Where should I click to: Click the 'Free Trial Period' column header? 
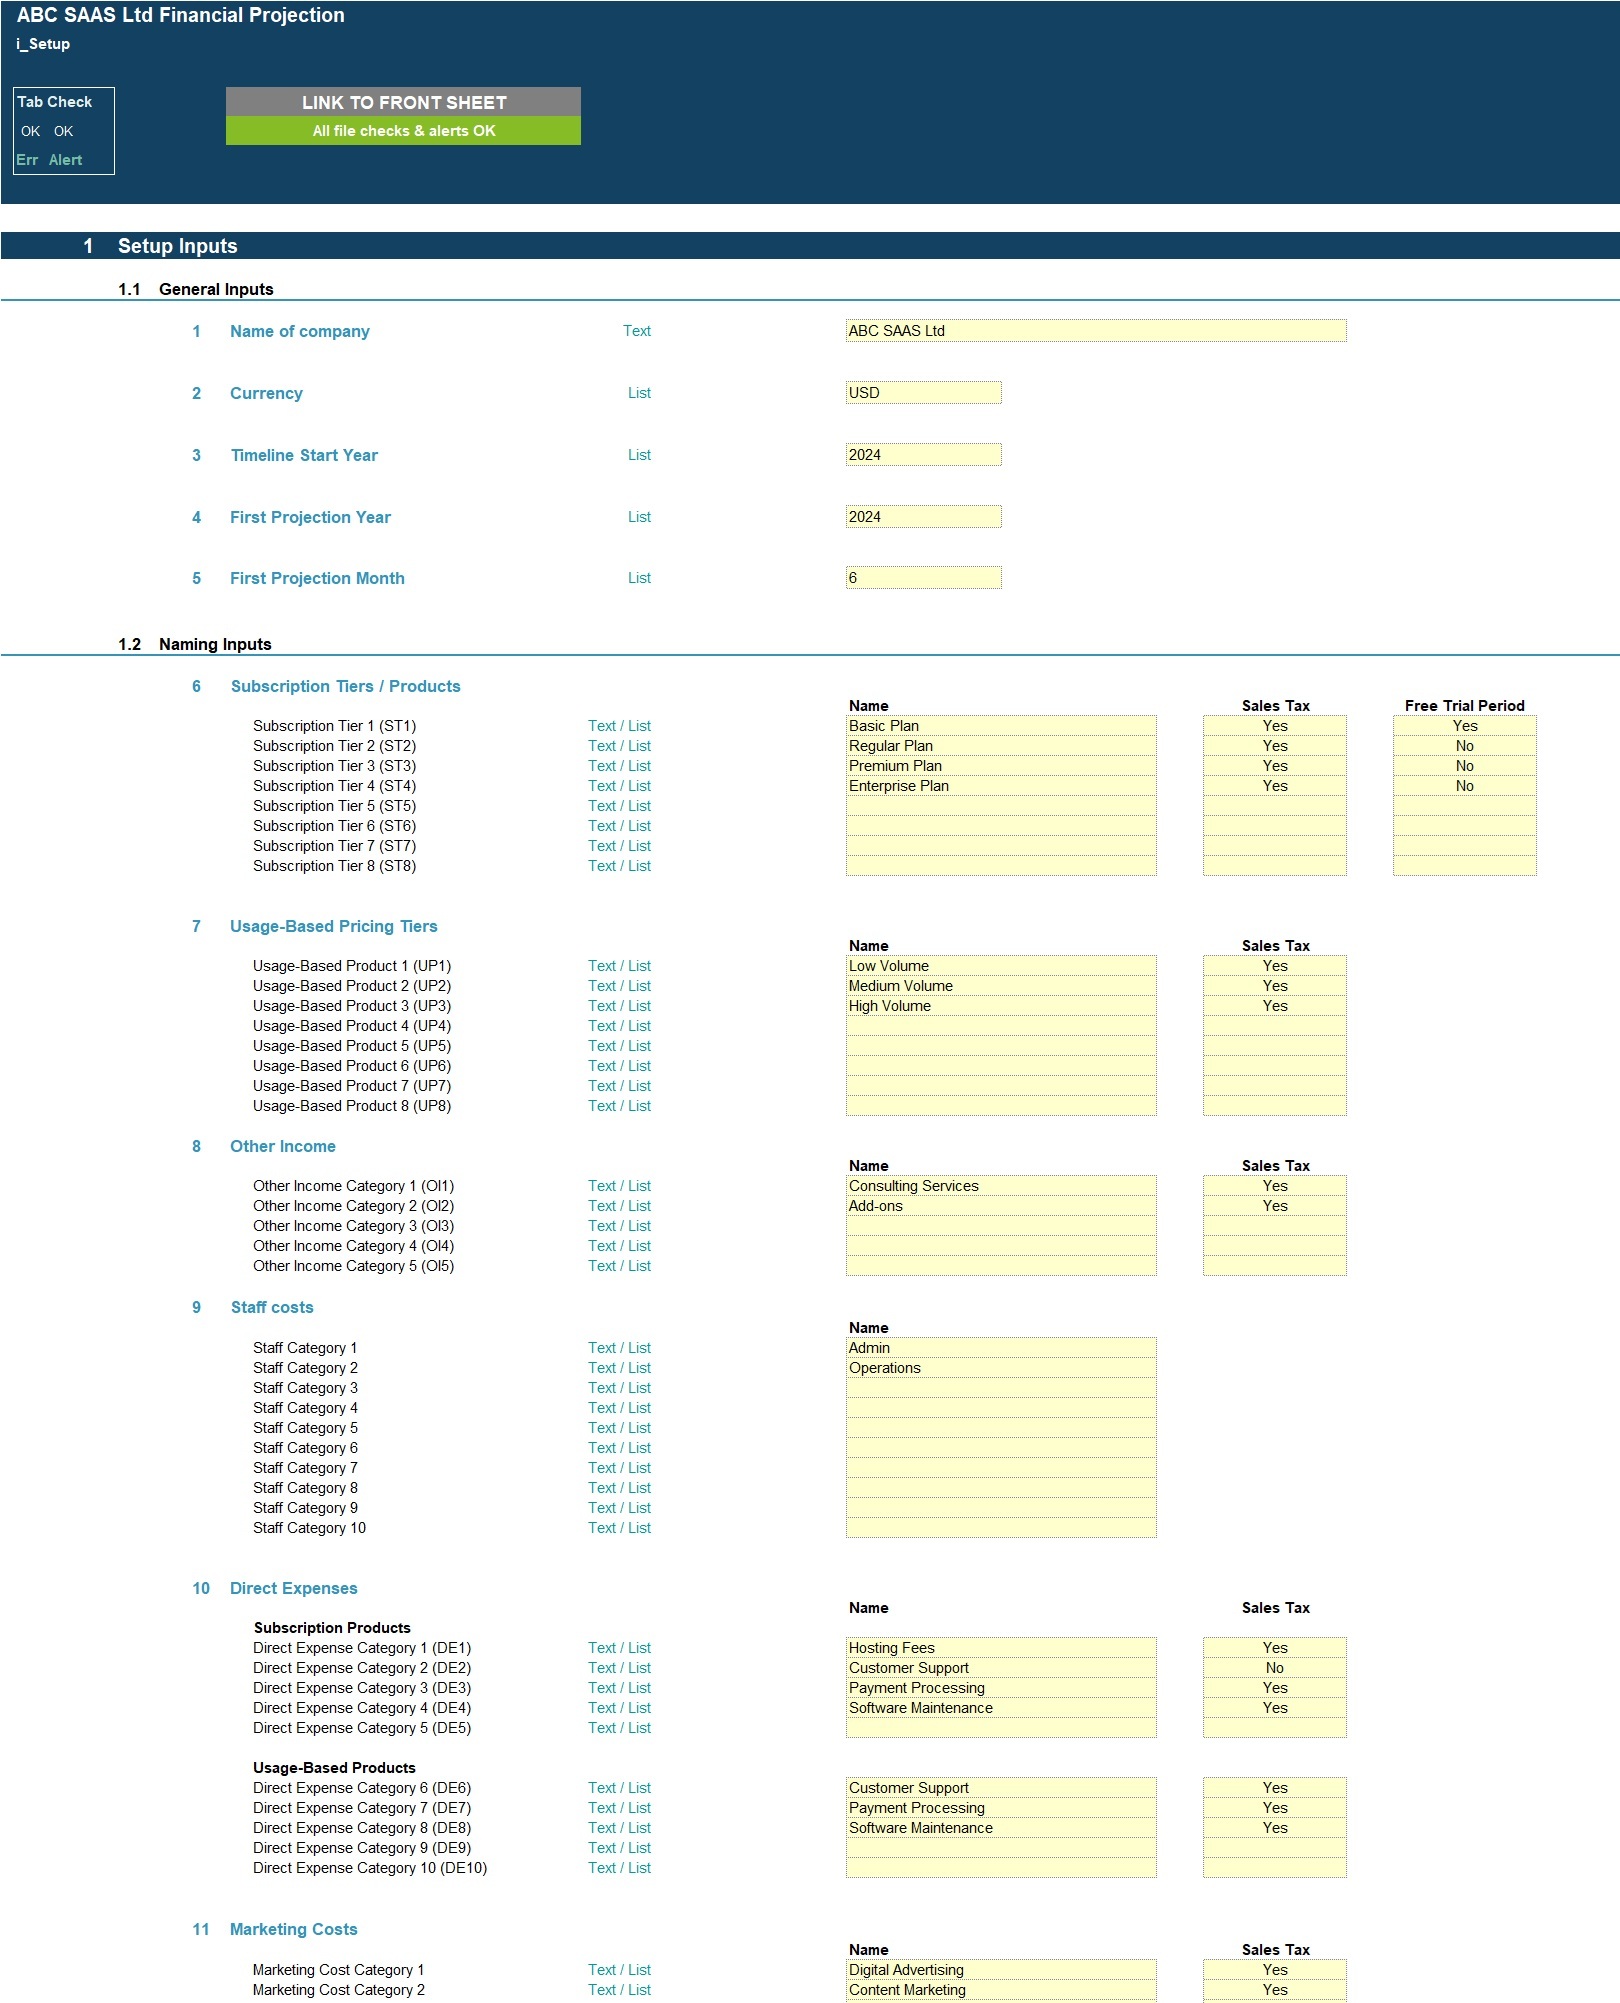click(1464, 706)
